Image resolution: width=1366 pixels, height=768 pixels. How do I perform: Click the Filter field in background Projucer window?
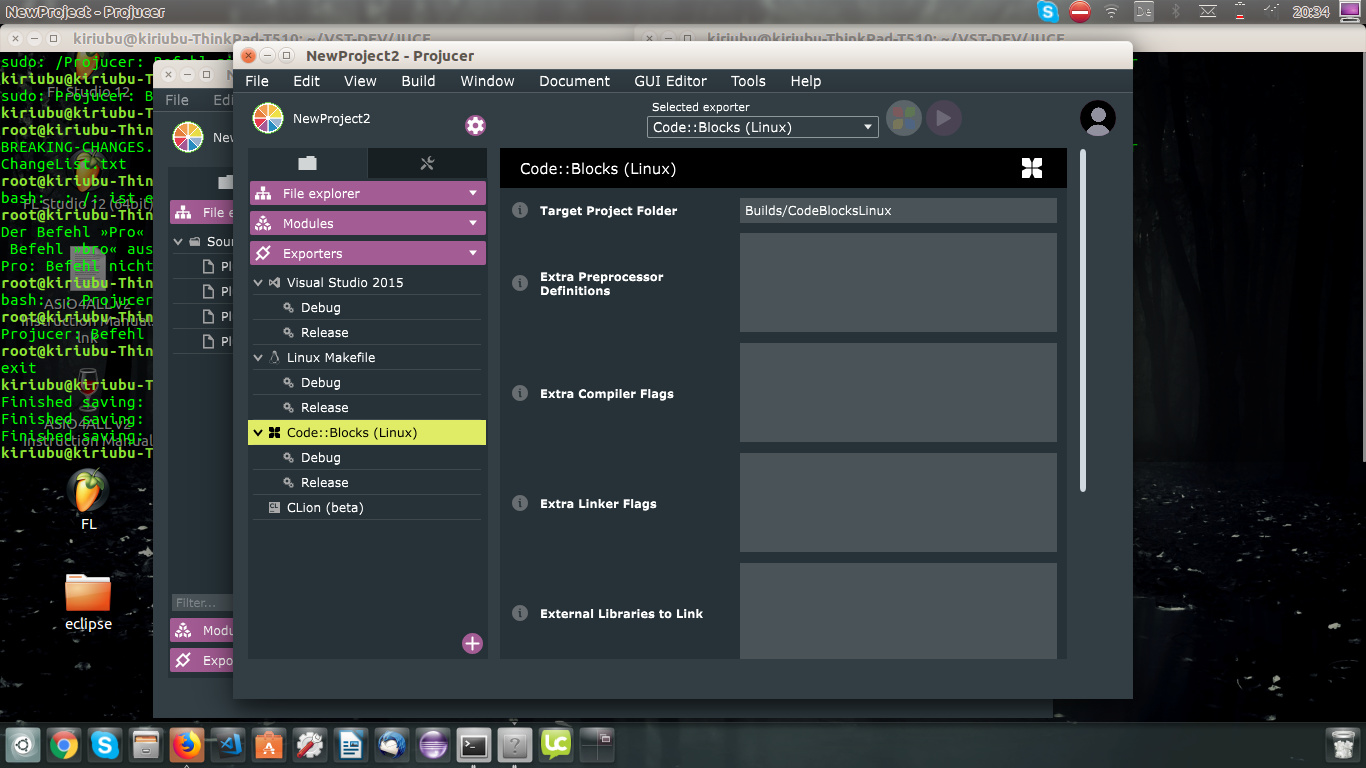202,603
